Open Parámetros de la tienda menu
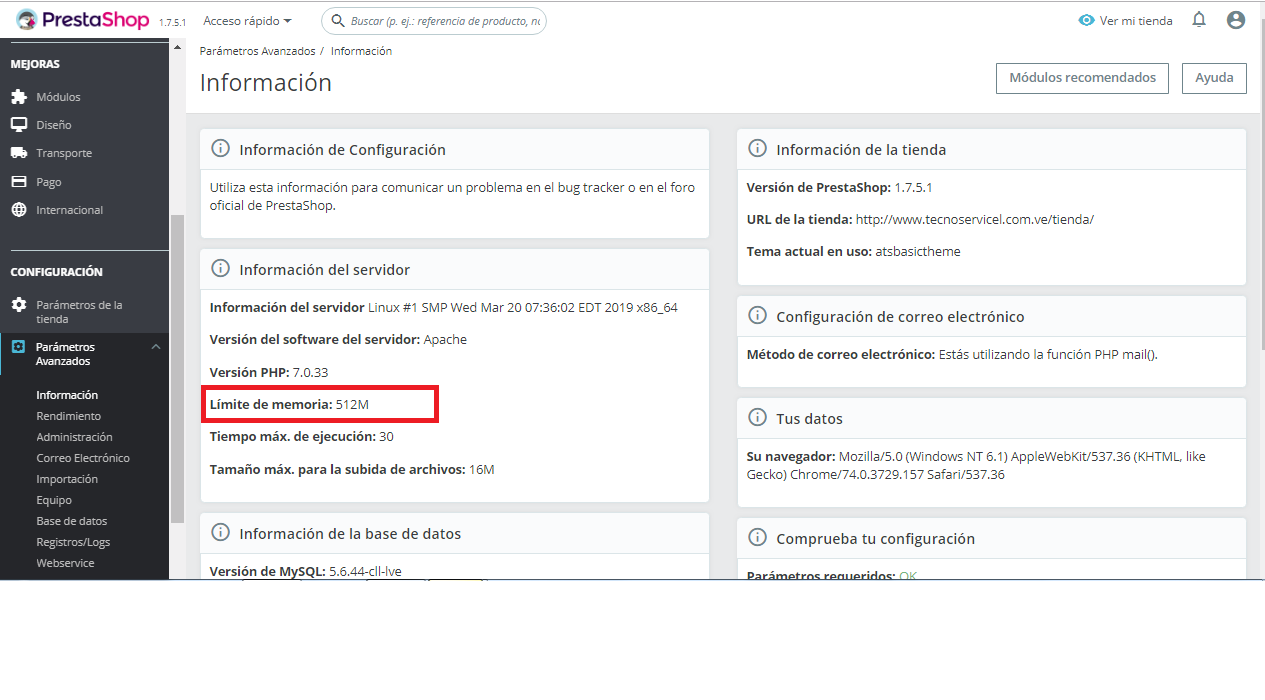Screen dimensions: 1265x700 point(80,312)
